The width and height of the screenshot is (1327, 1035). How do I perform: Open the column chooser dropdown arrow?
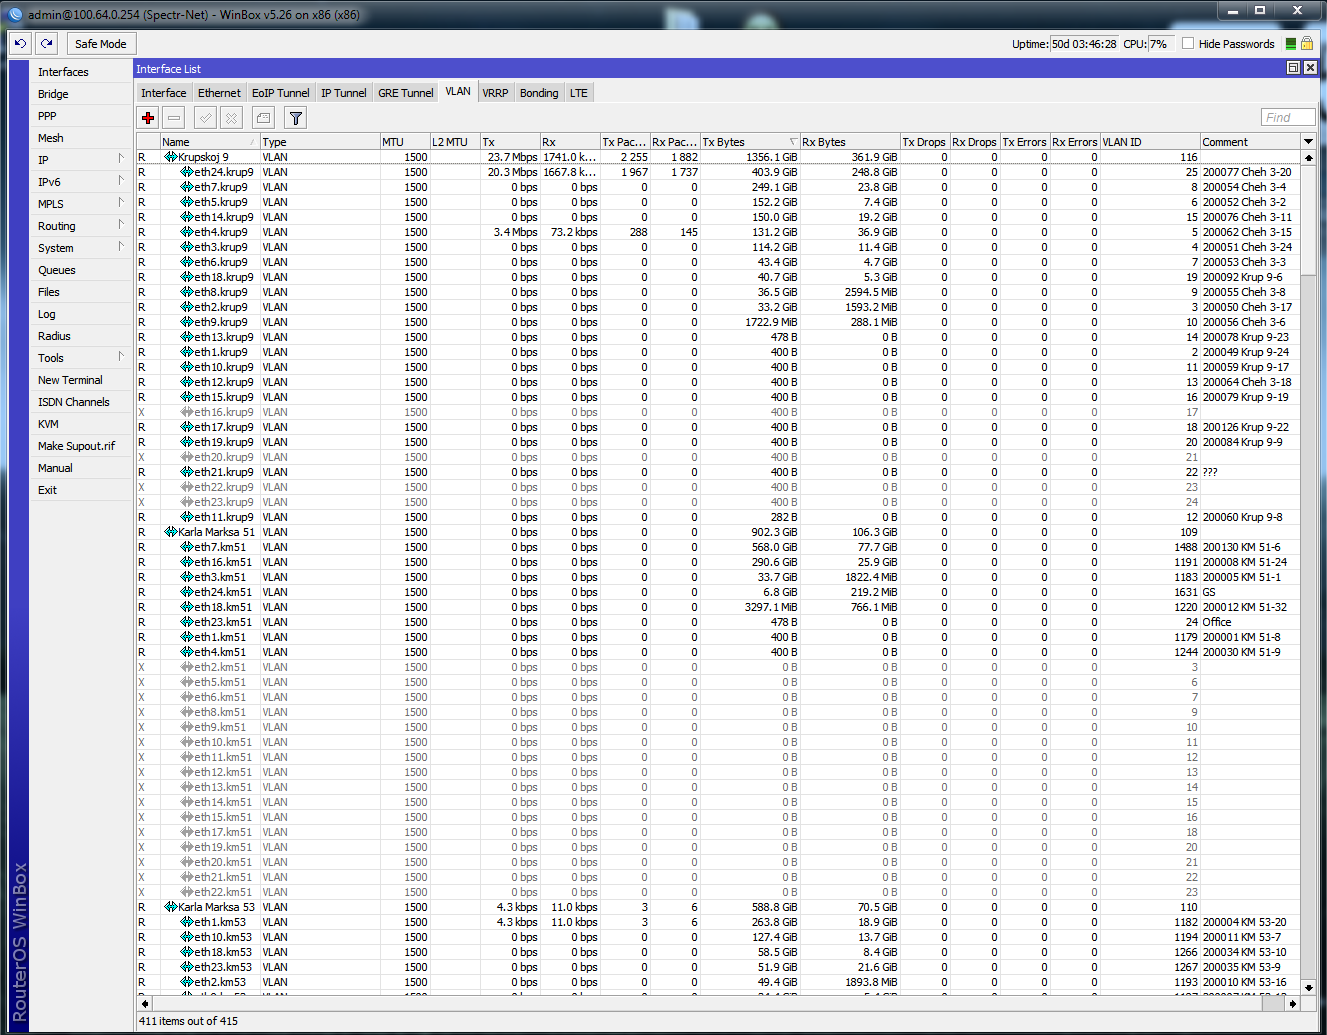1308,142
